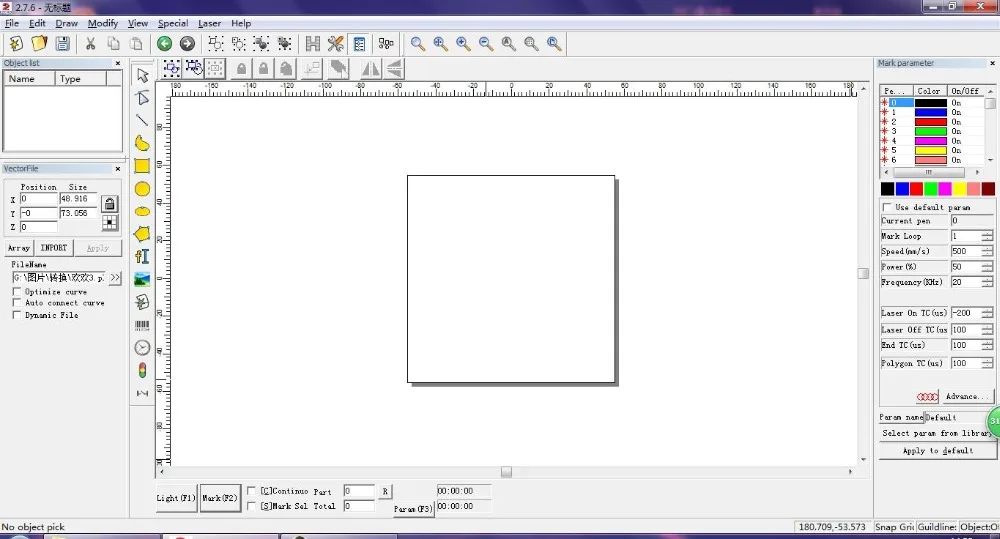Click the Mark Loop spinner arrows
1000x539 pixels.
[987, 236]
